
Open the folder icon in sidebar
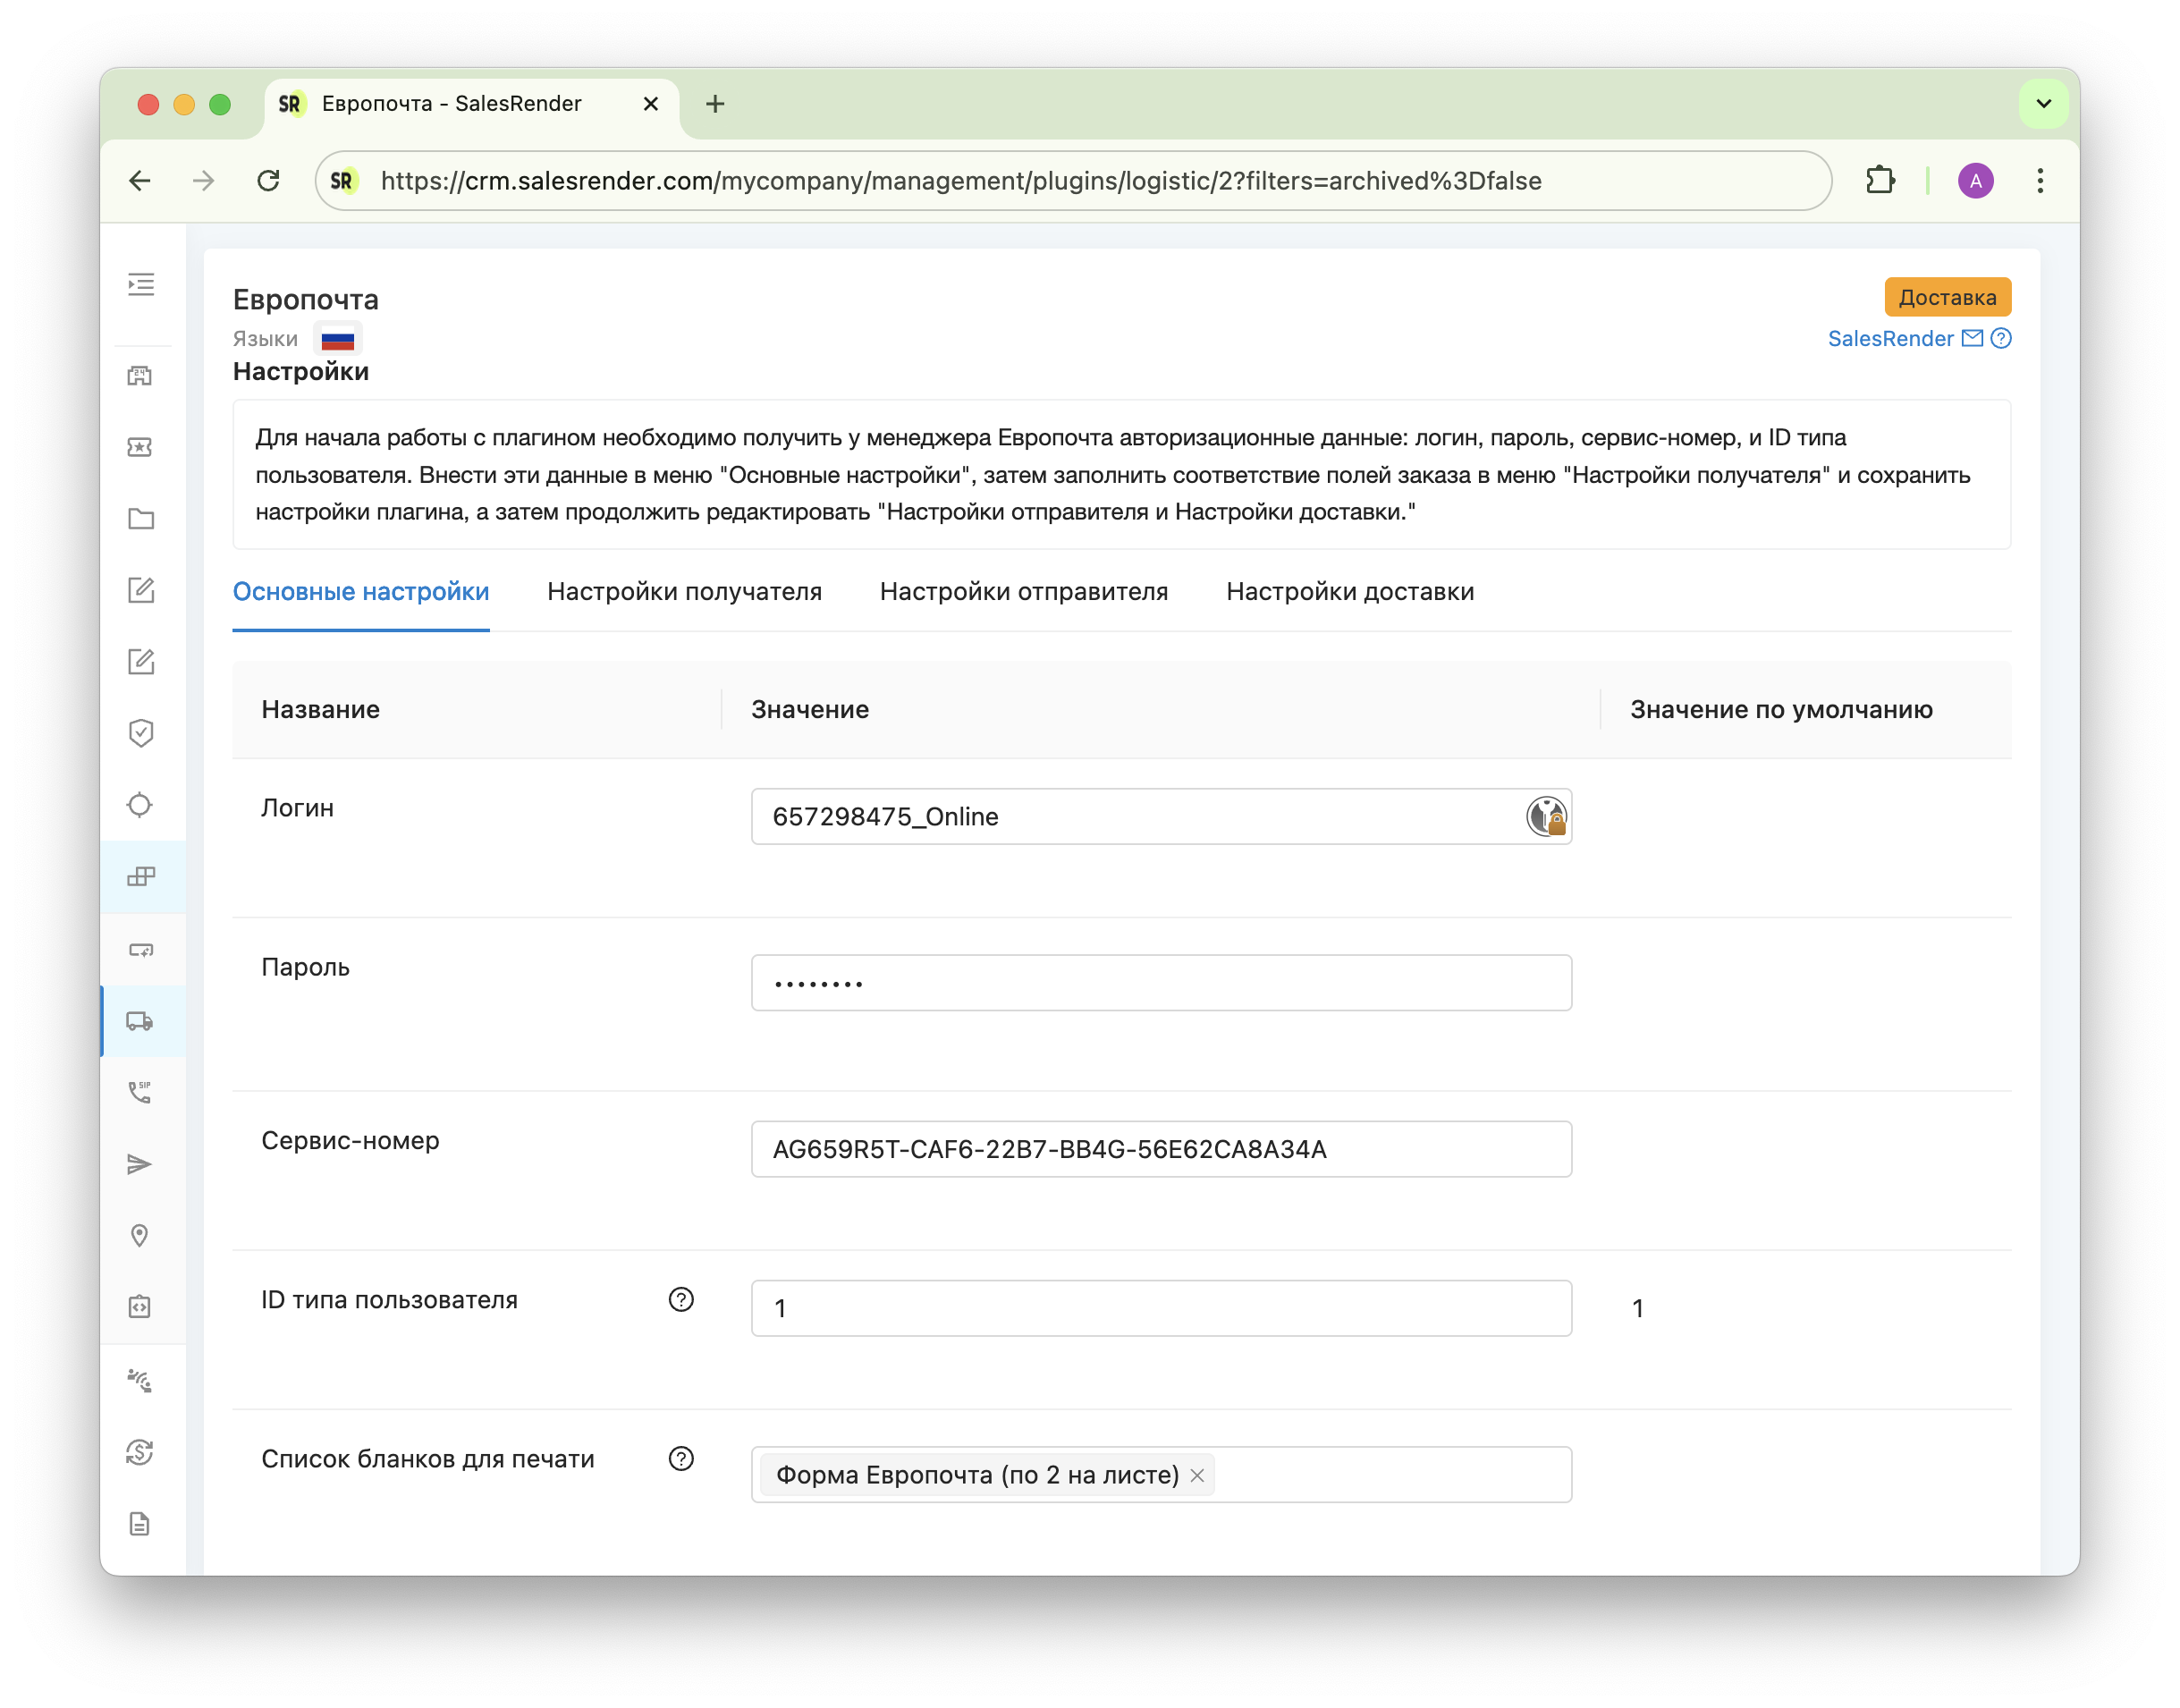141,519
